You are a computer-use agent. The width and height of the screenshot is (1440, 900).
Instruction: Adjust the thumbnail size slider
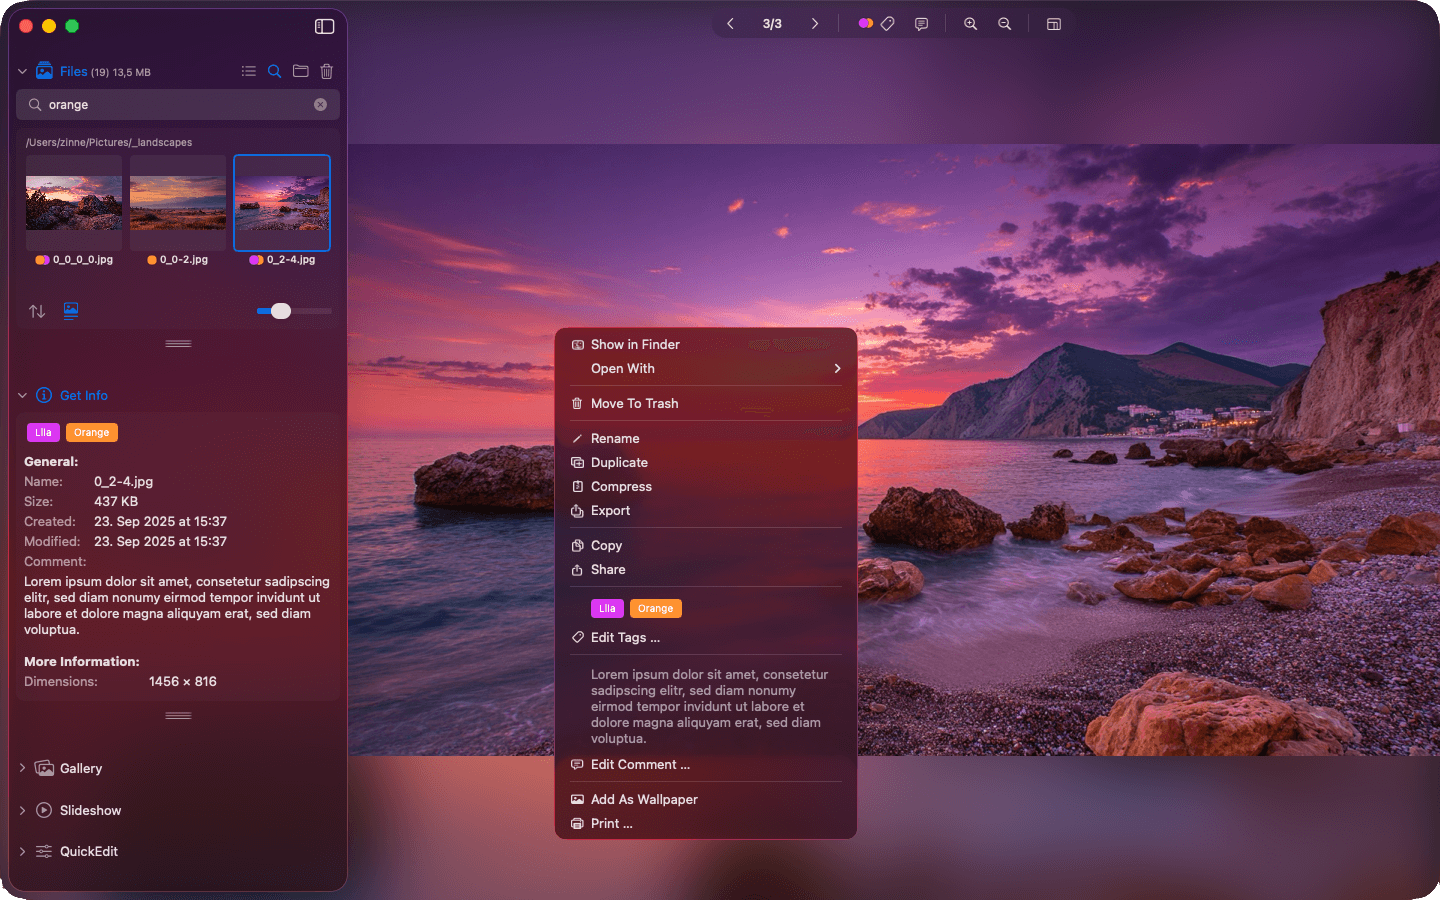point(281,311)
